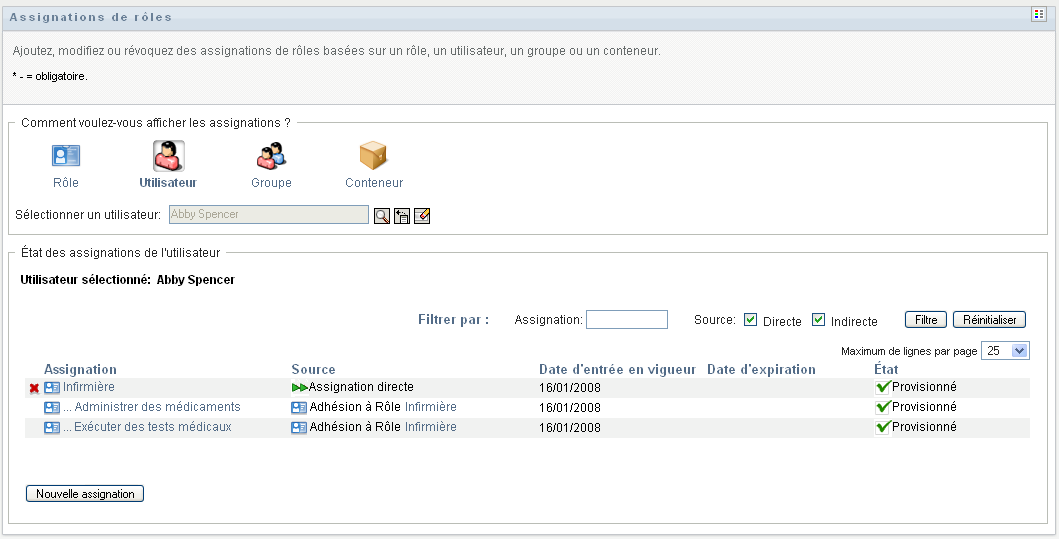
Task: Click the Filtre button
Action: click(x=926, y=319)
